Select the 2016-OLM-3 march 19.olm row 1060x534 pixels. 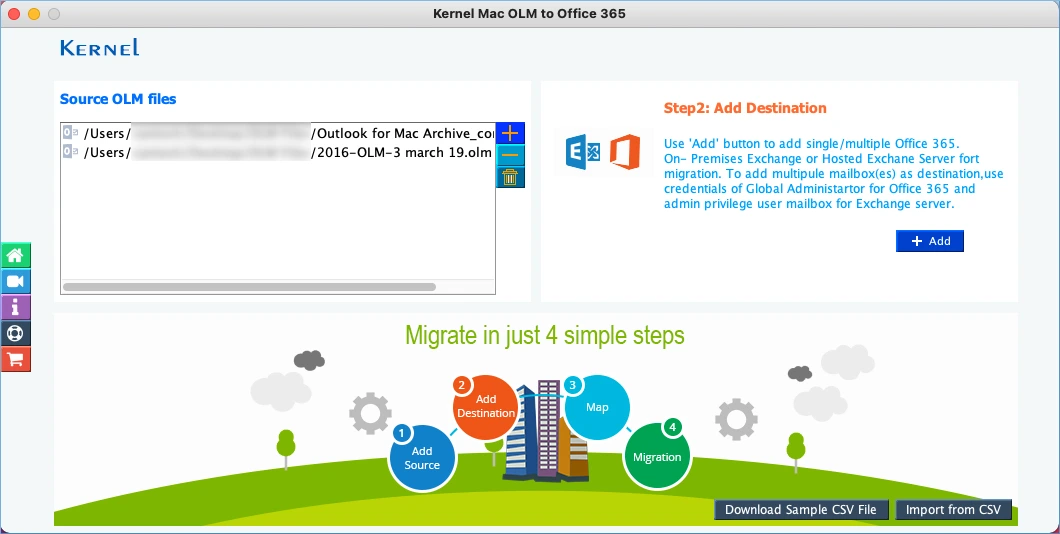(278, 152)
